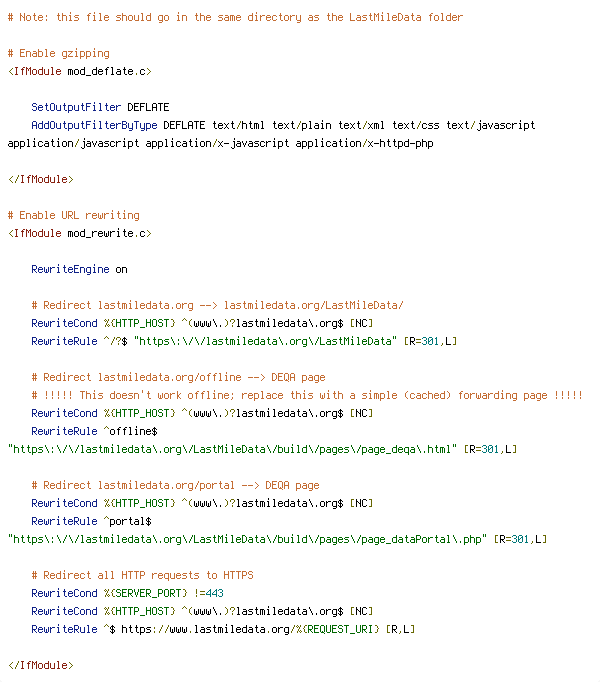600x682 pixels.
Task: Click the RewriteRule with %{REQUEST_URI}
Action: 223,629
